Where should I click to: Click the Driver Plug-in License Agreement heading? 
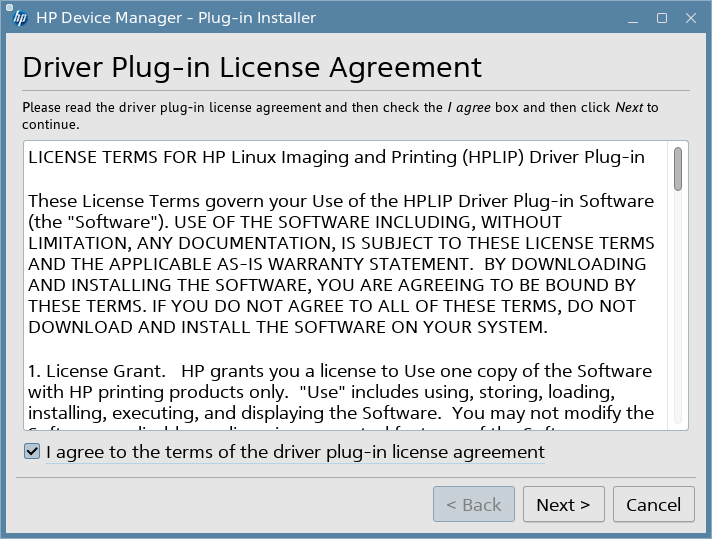tap(252, 67)
